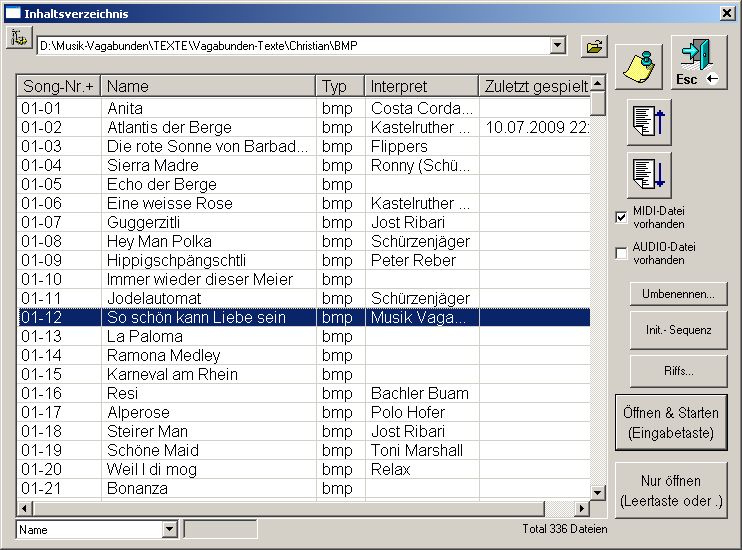Sort by the Interpret column header
This screenshot has width=742, height=550.
pos(422,86)
